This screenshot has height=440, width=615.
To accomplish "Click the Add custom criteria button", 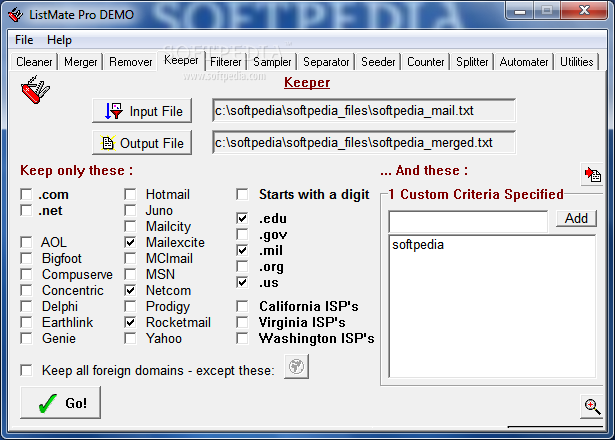I will point(576,218).
